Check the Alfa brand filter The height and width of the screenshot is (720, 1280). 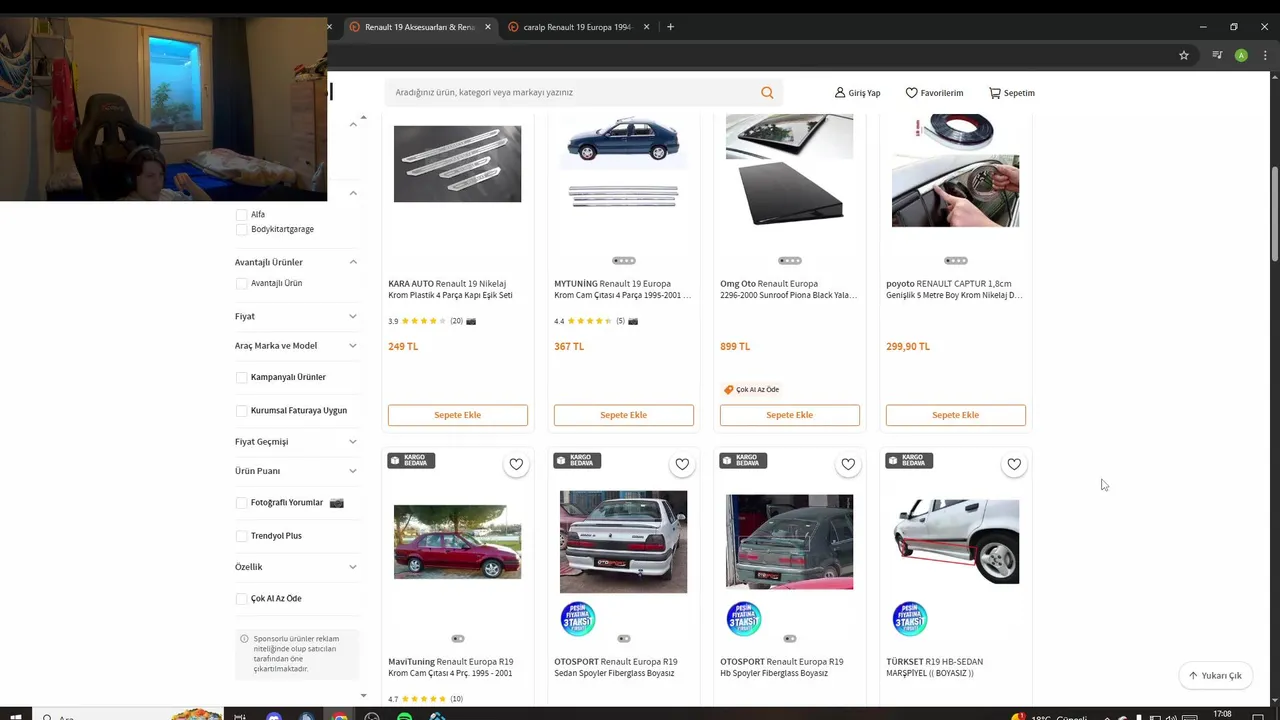[241, 214]
